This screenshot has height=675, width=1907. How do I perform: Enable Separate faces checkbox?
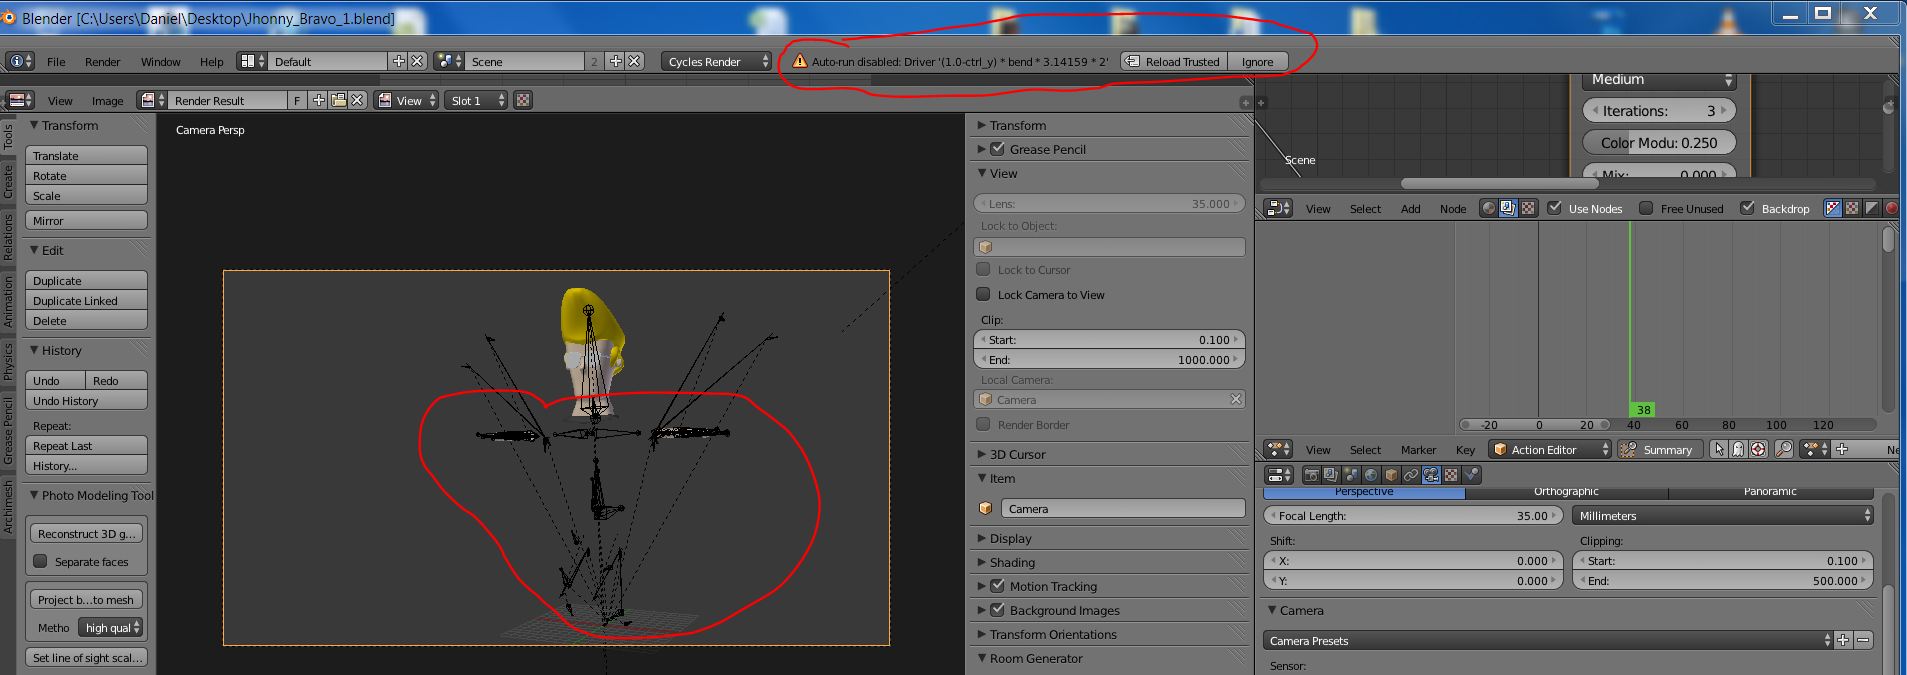[41, 561]
